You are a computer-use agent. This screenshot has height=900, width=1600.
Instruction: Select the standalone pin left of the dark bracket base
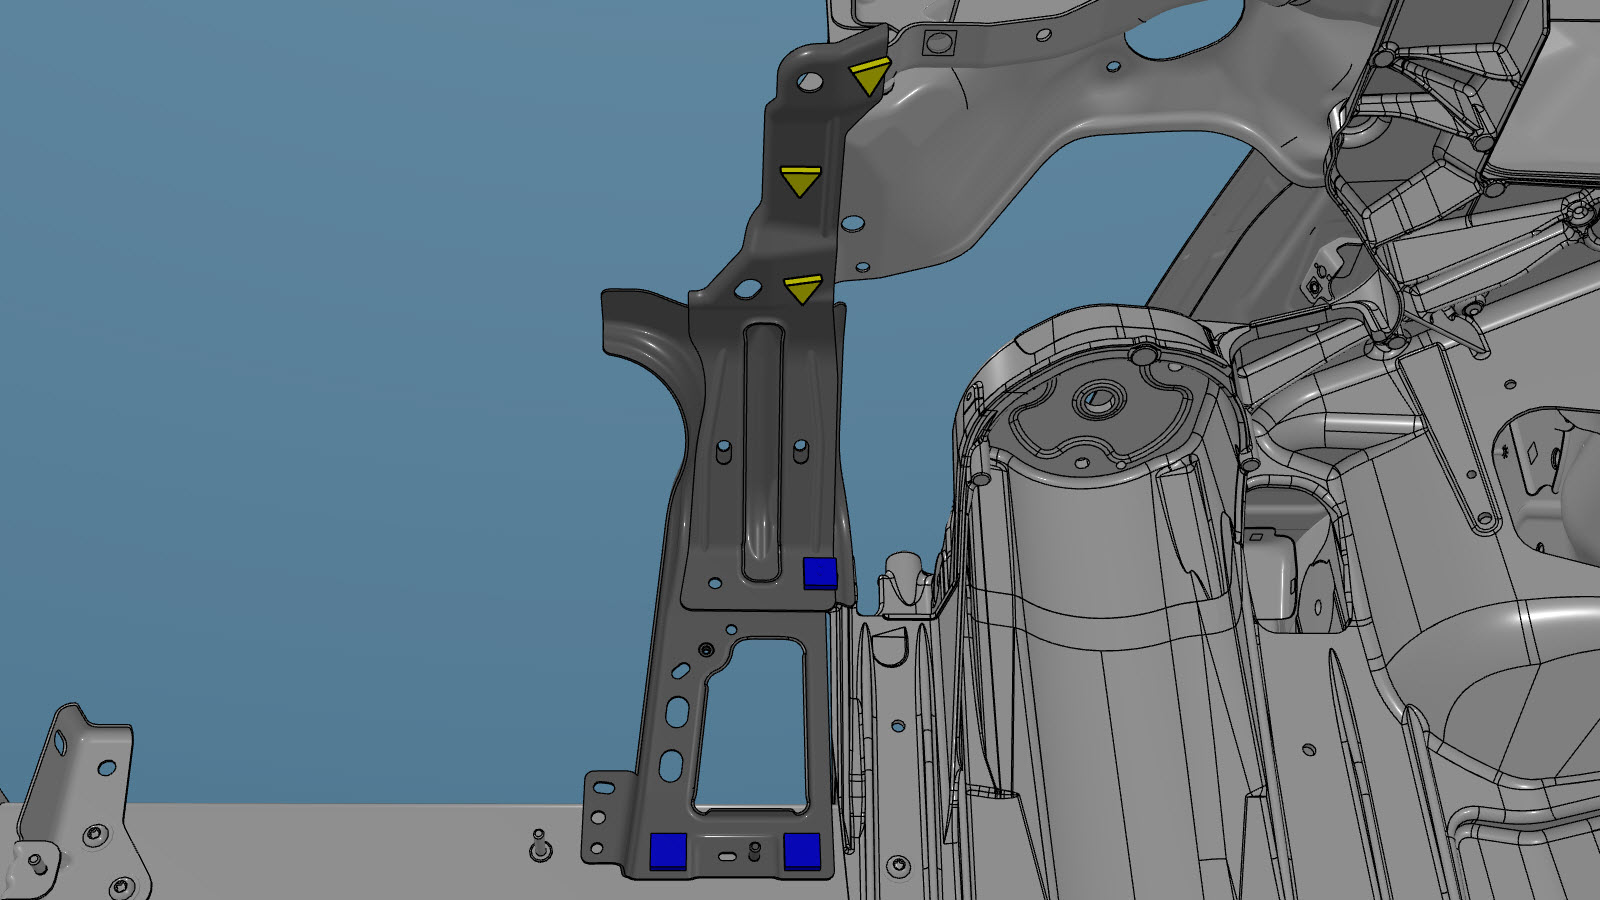(x=540, y=844)
